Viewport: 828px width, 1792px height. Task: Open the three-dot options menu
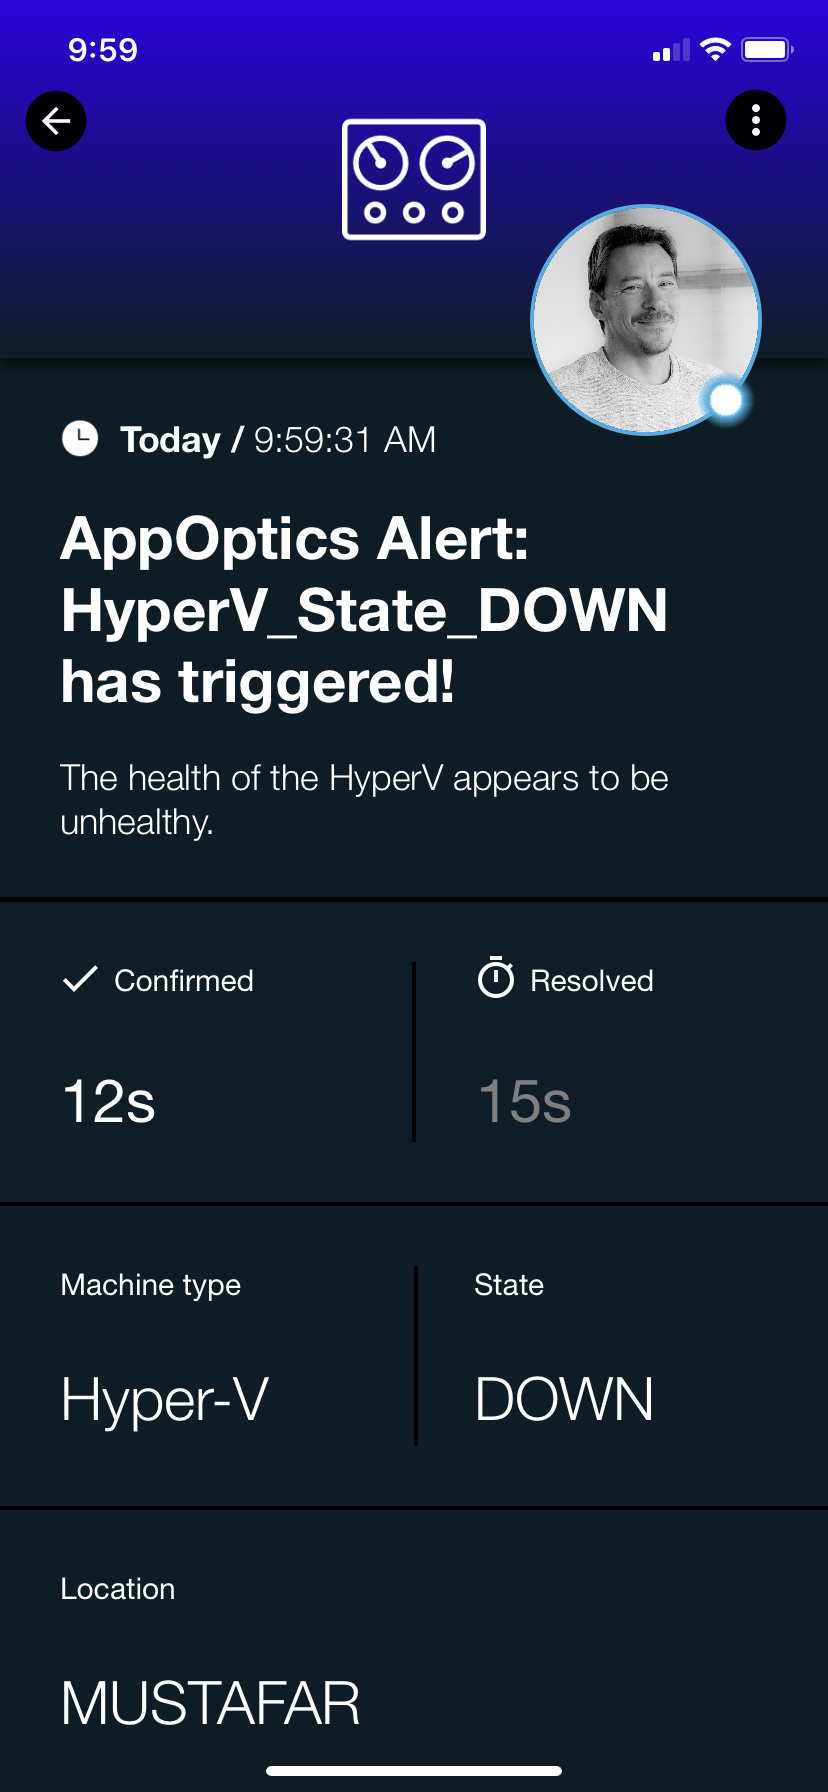(756, 120)
